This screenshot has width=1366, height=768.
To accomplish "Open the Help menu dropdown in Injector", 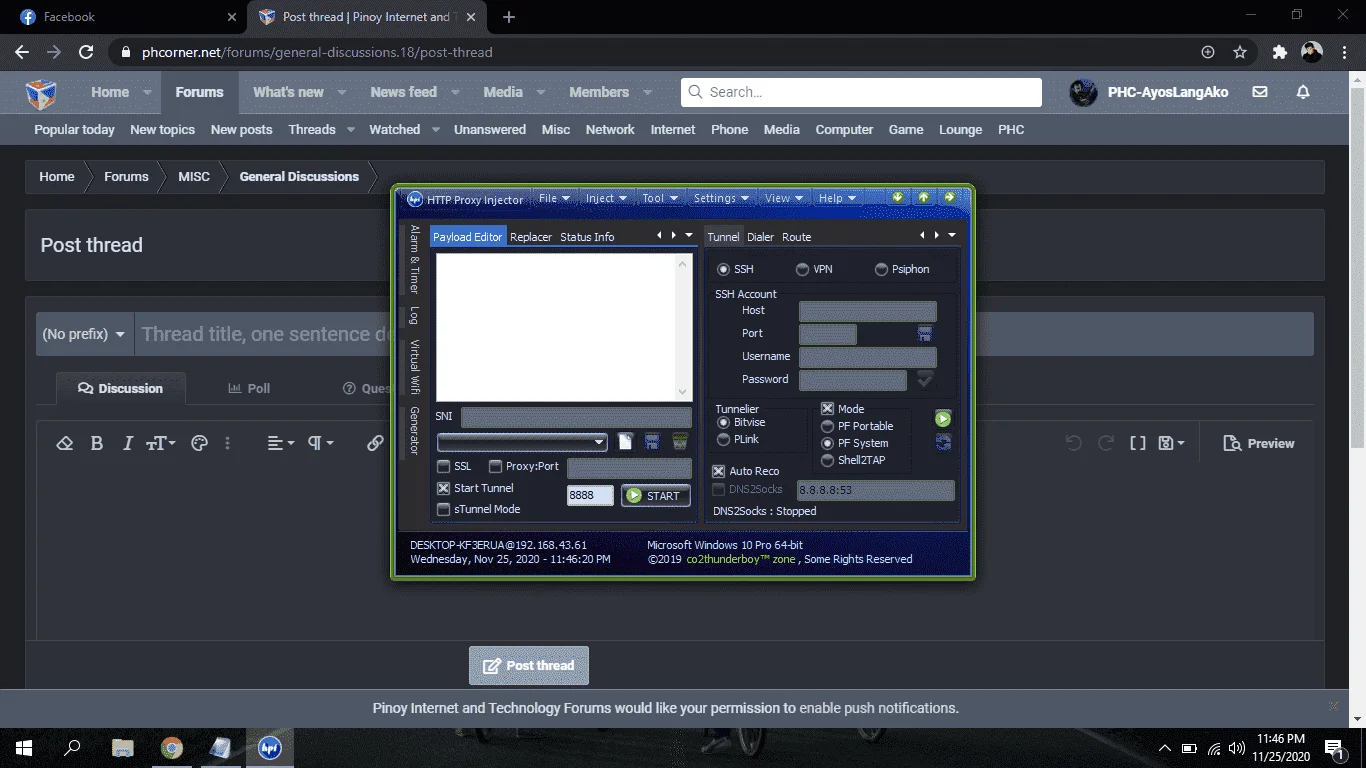I will (838, 198).
